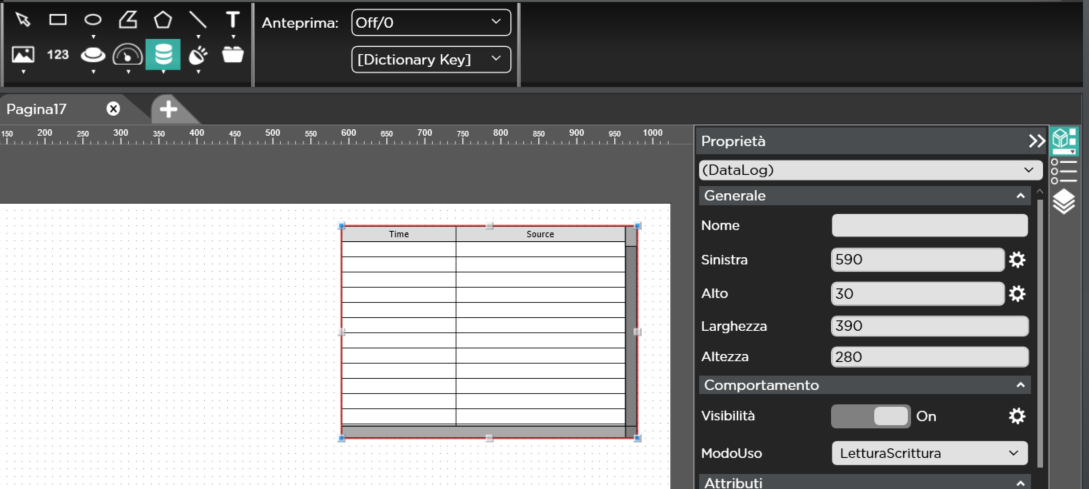The height and width of the screenshot is (489, 1089).
Task: Click the 123 numeric field tool
Action: (58, 54)
